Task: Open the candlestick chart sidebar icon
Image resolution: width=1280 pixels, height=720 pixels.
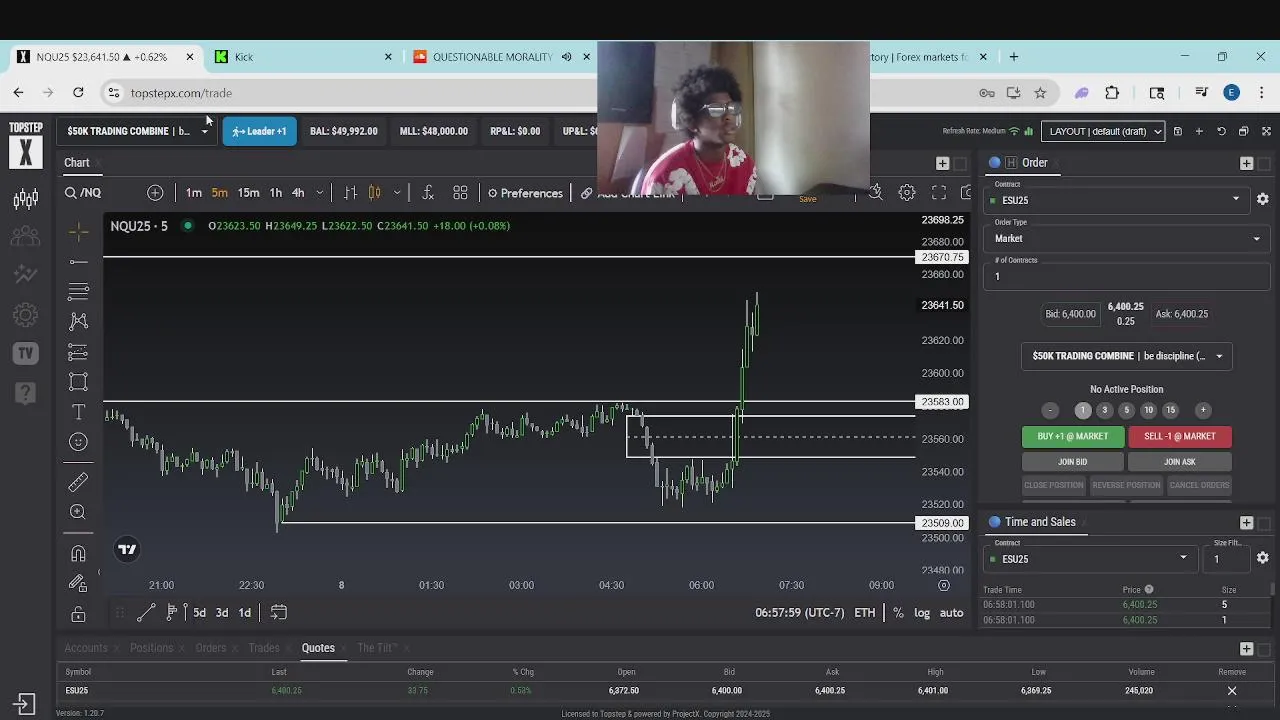Action: click(x=25, y=199)
